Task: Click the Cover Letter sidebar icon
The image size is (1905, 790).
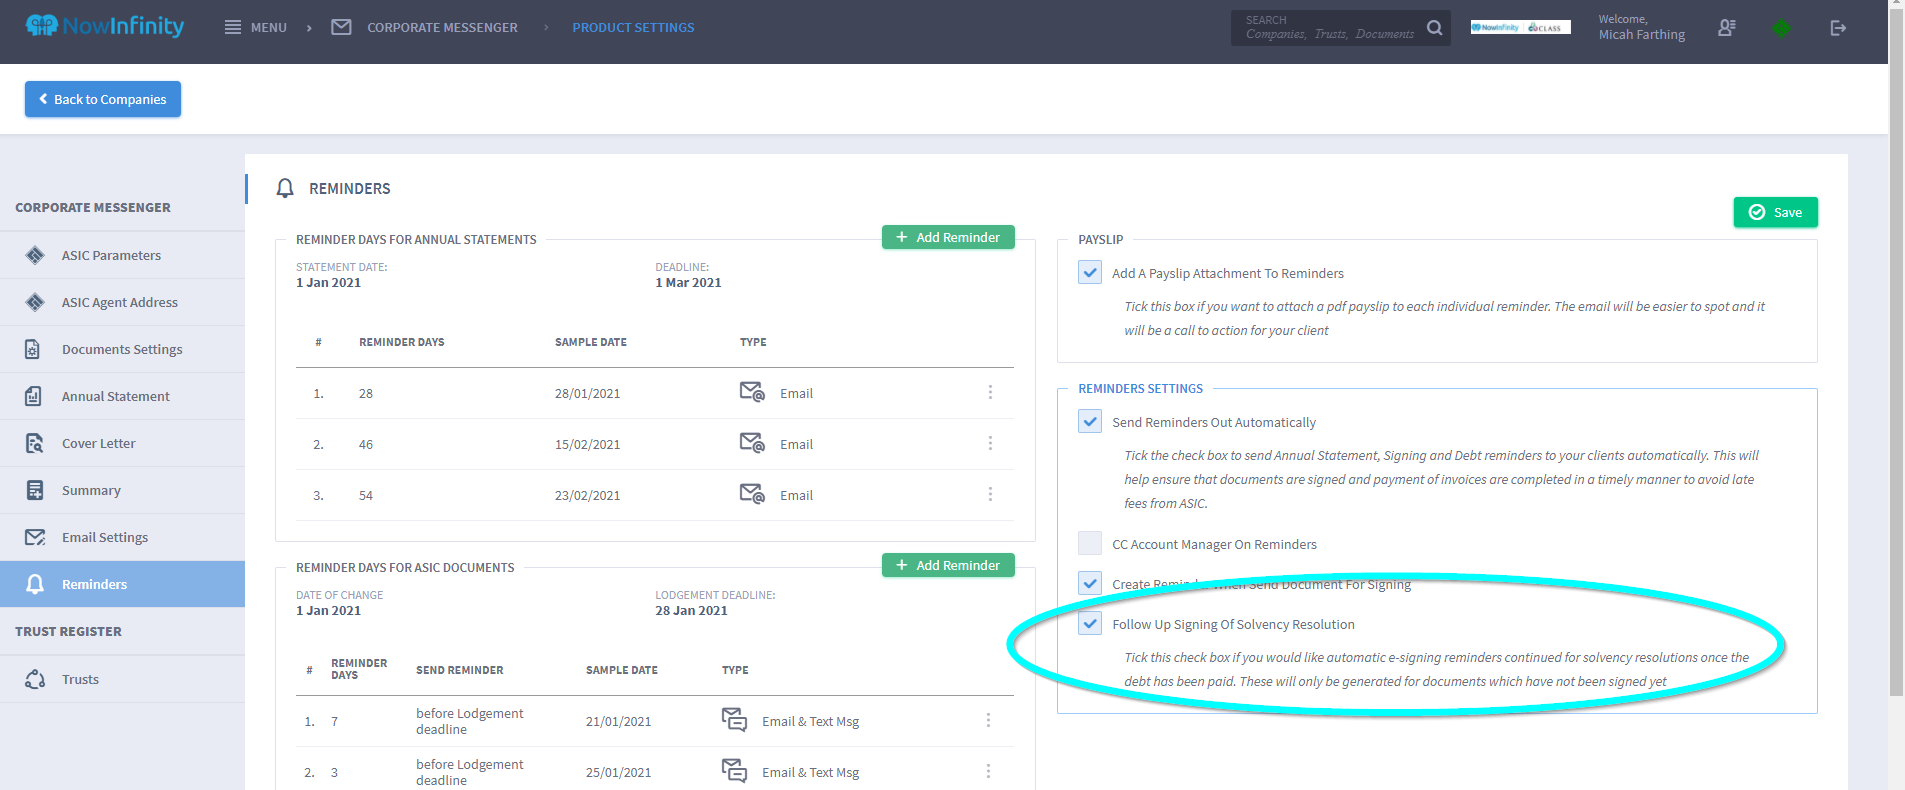Action: (34, 443)
